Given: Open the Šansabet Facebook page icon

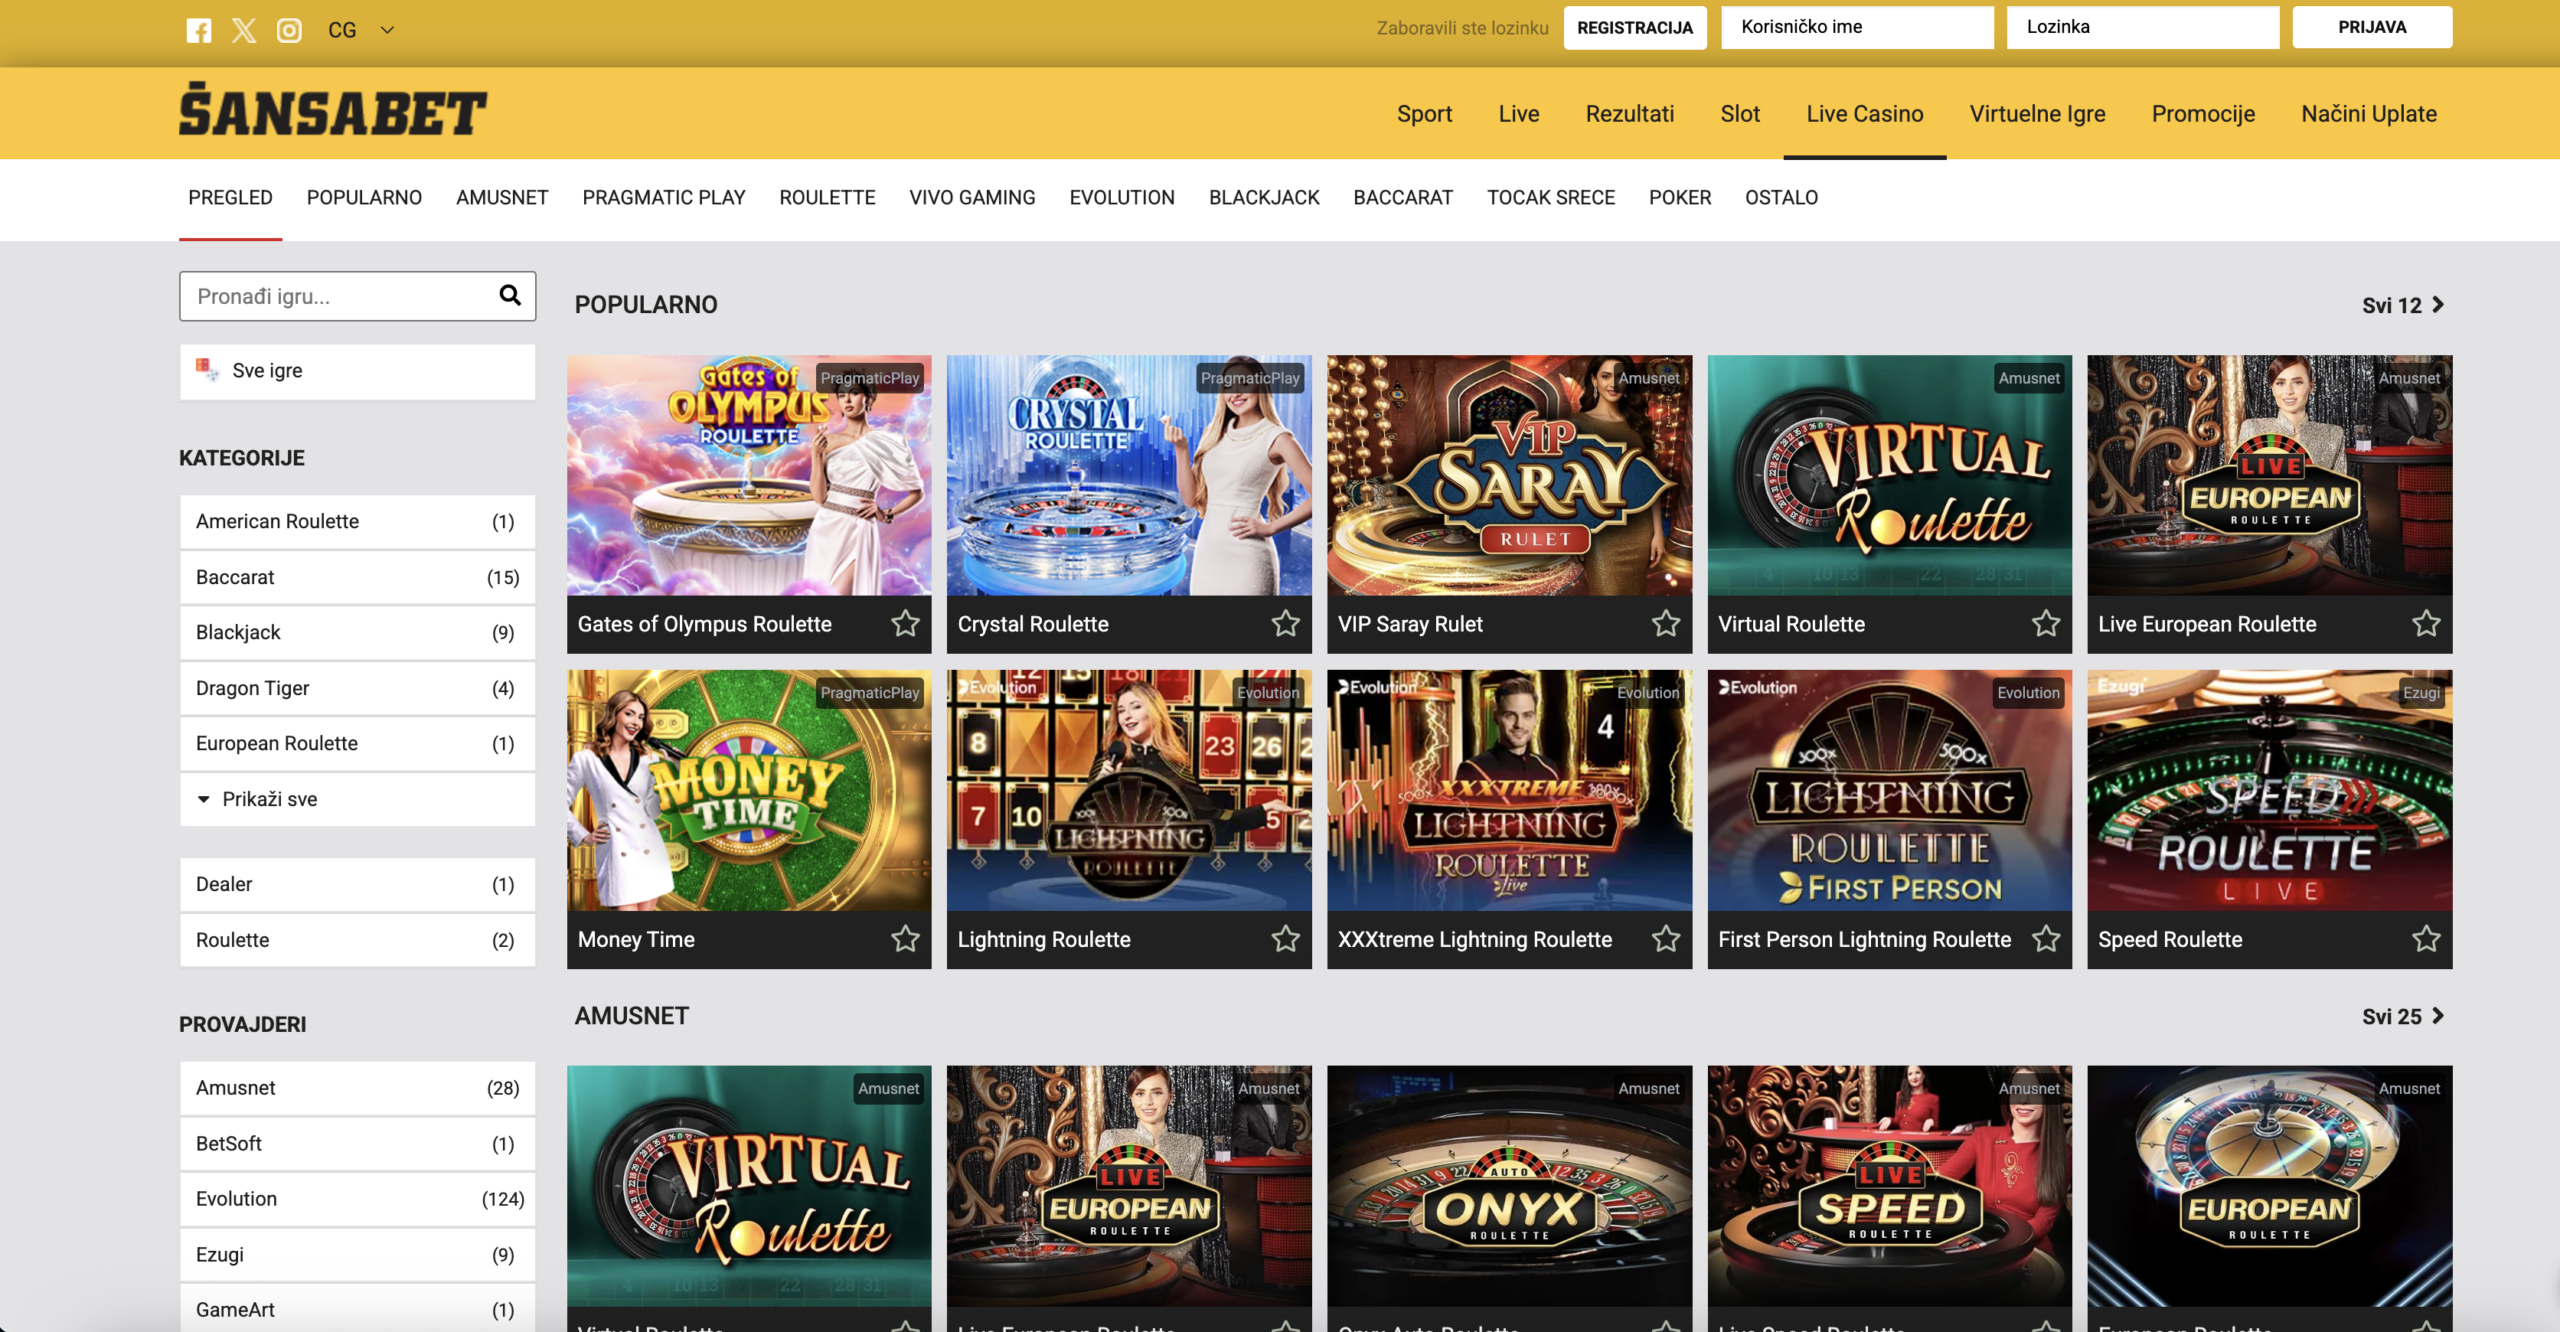Looking at the screenshot, I should (199, 30).
